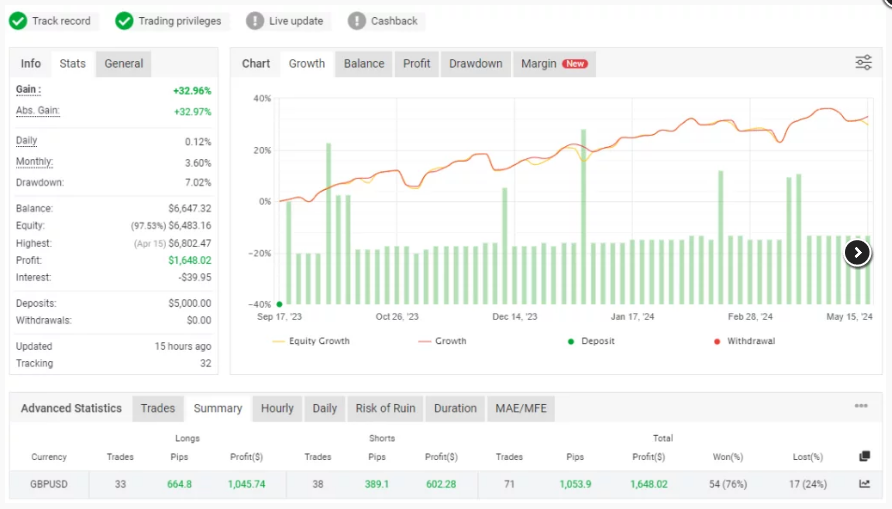Click the gain value +32.96%
Screen dimensions: 892x509
tap(192, 90)
